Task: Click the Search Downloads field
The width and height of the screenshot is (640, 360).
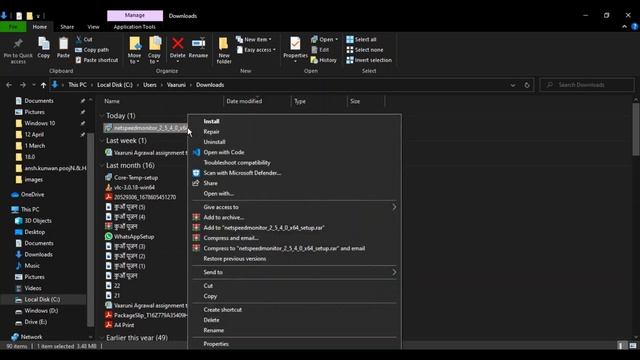Action: 587,85
